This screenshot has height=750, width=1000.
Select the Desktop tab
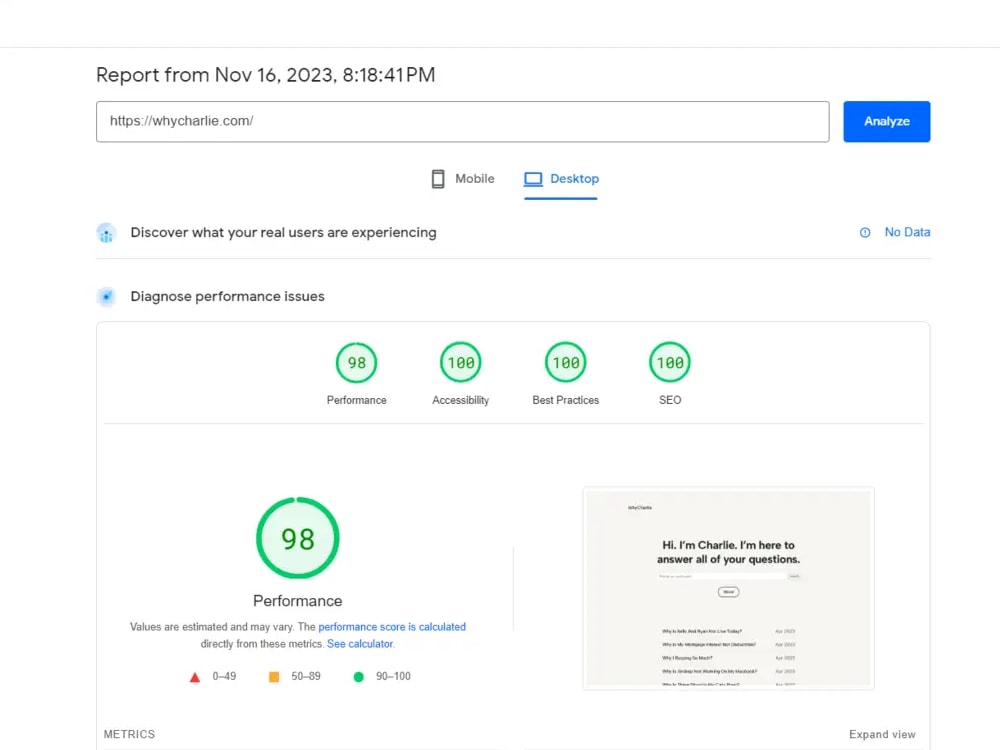point(561,179)
